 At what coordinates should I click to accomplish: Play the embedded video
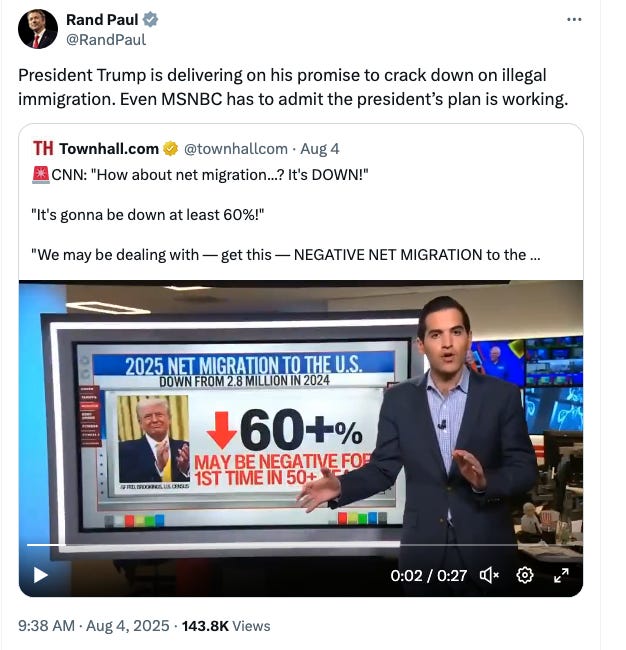(x=41, y=575)
